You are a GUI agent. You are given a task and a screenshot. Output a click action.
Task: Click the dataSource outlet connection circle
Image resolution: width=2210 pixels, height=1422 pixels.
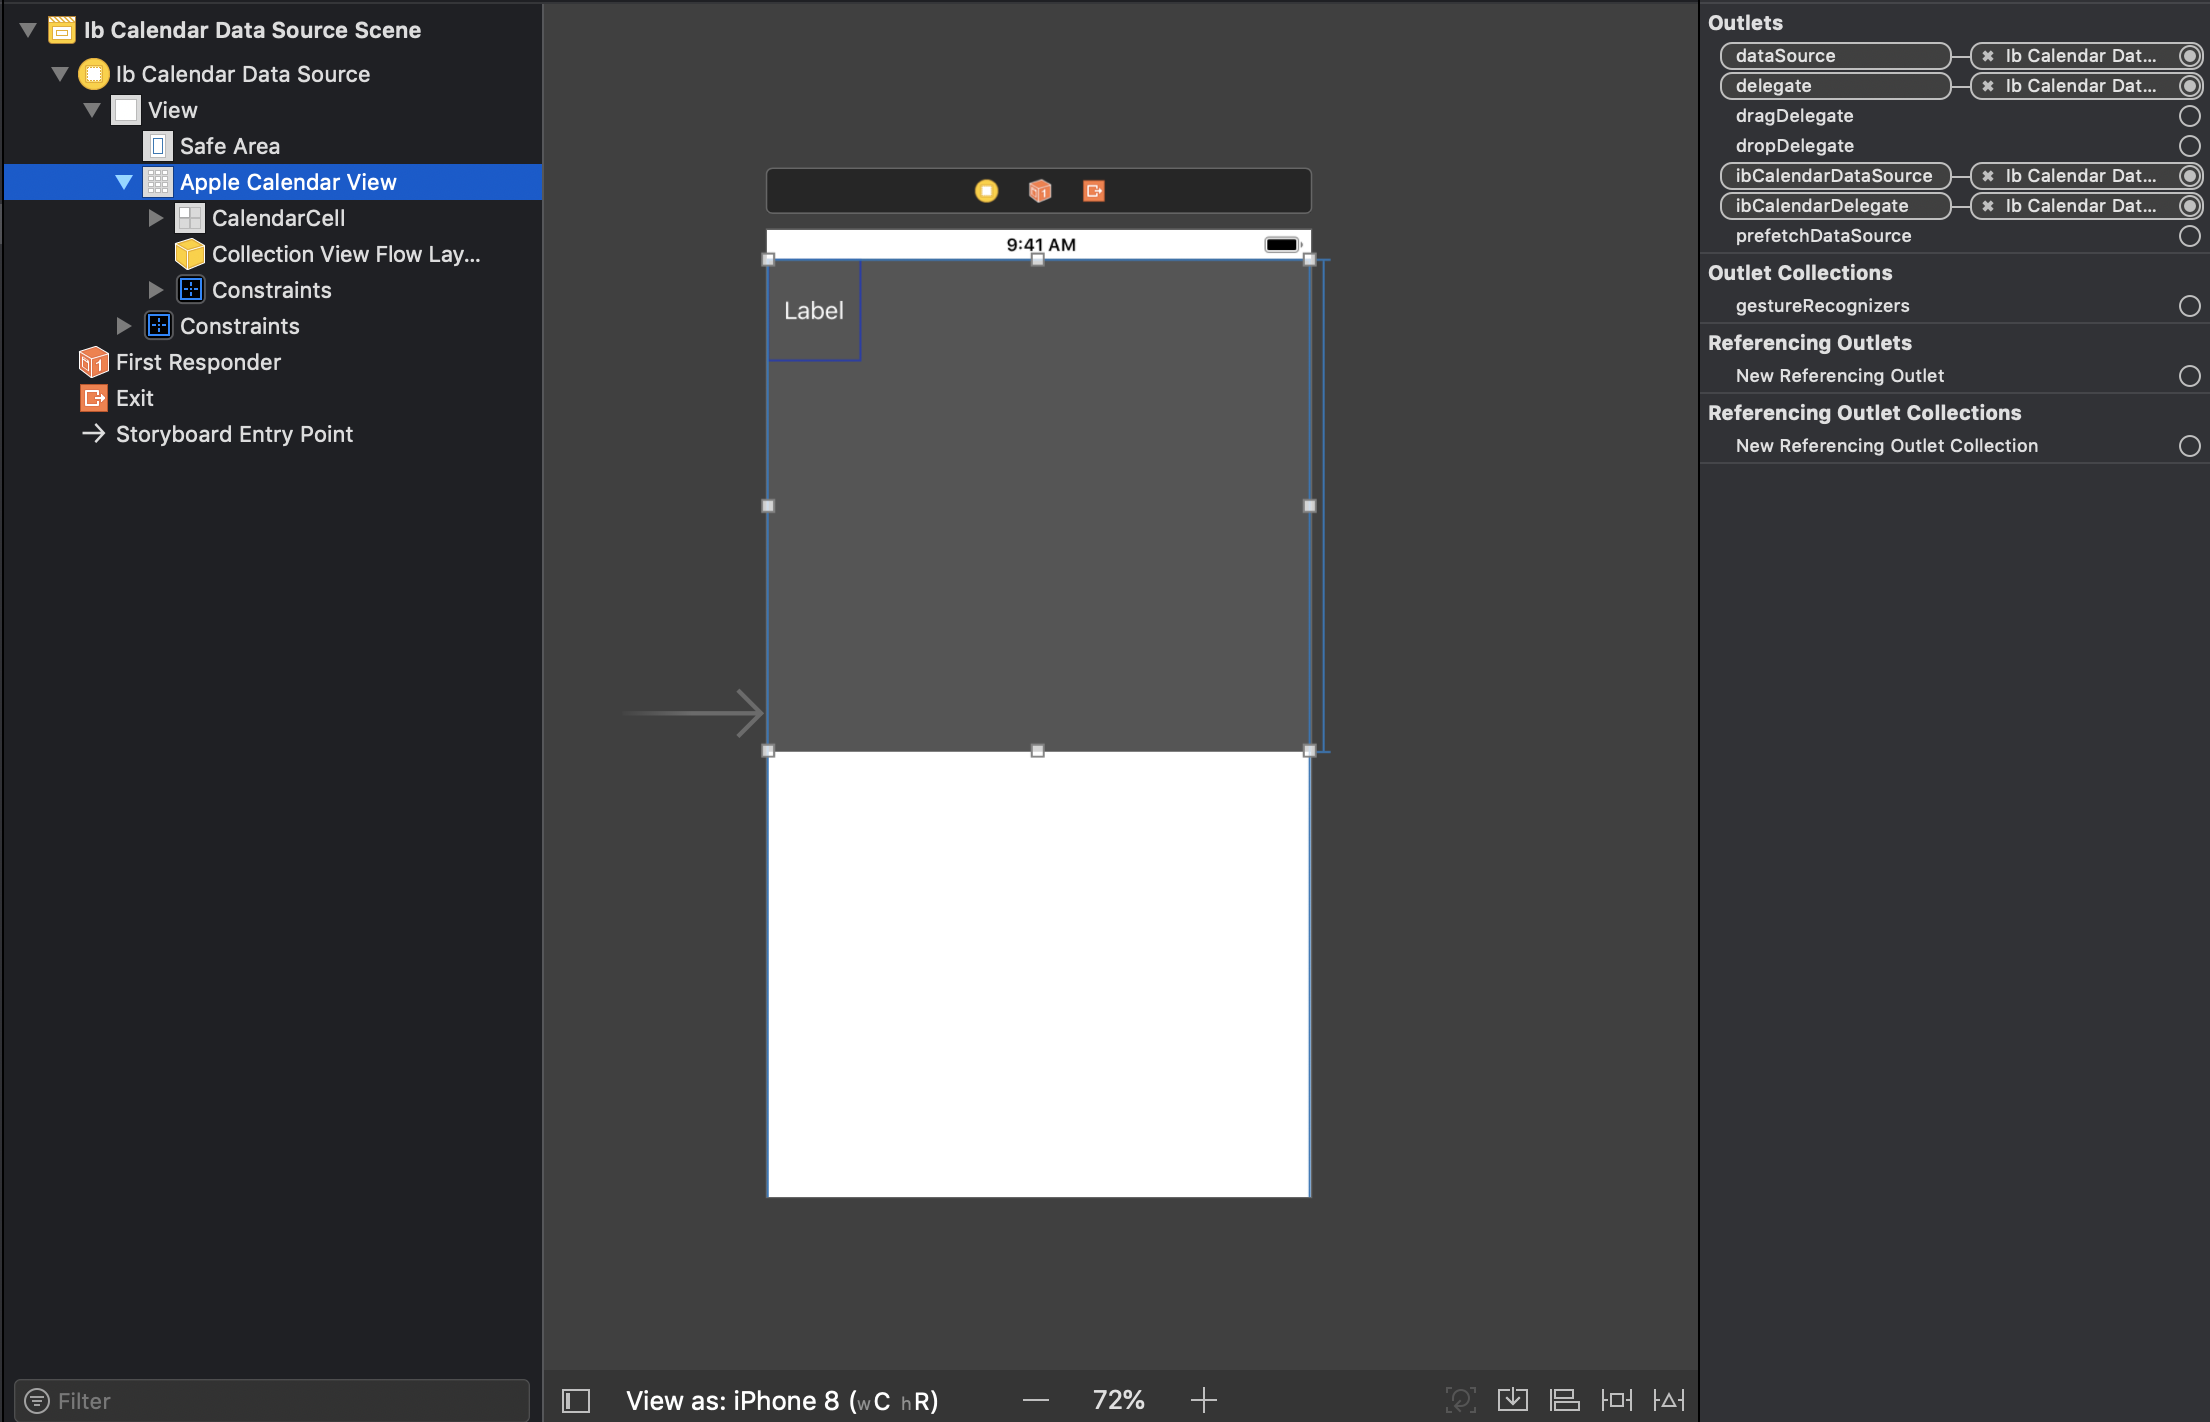[2190, 56]
